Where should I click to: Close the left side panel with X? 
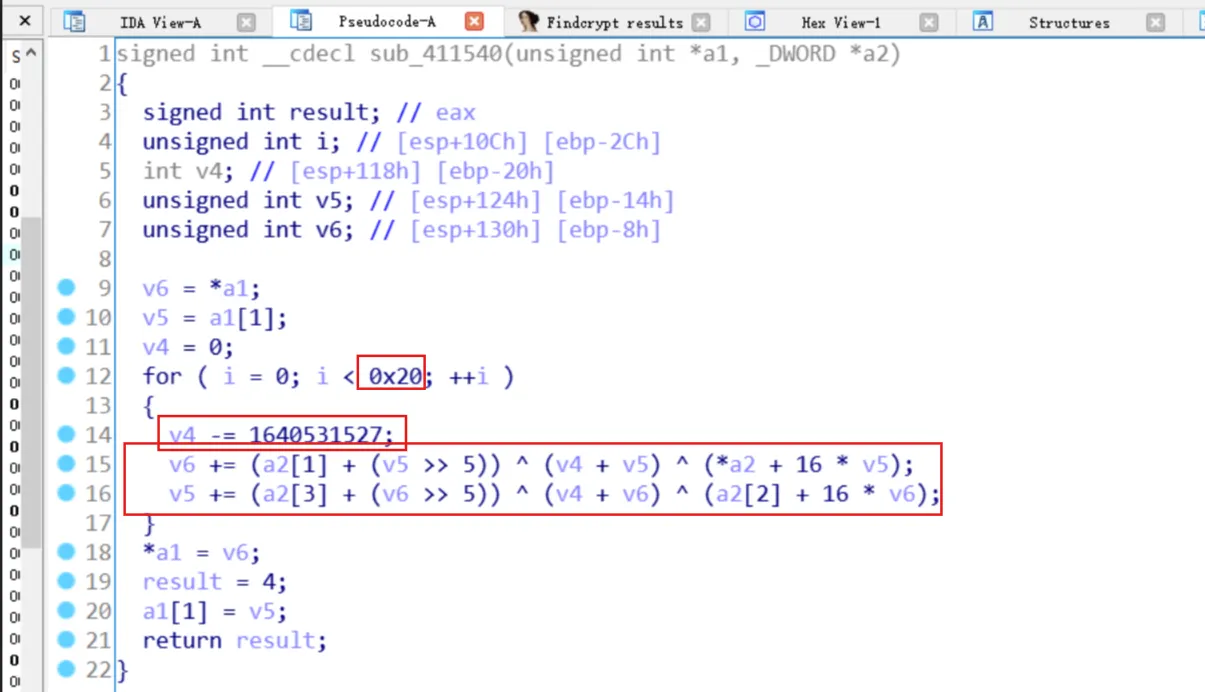(24, 21)
